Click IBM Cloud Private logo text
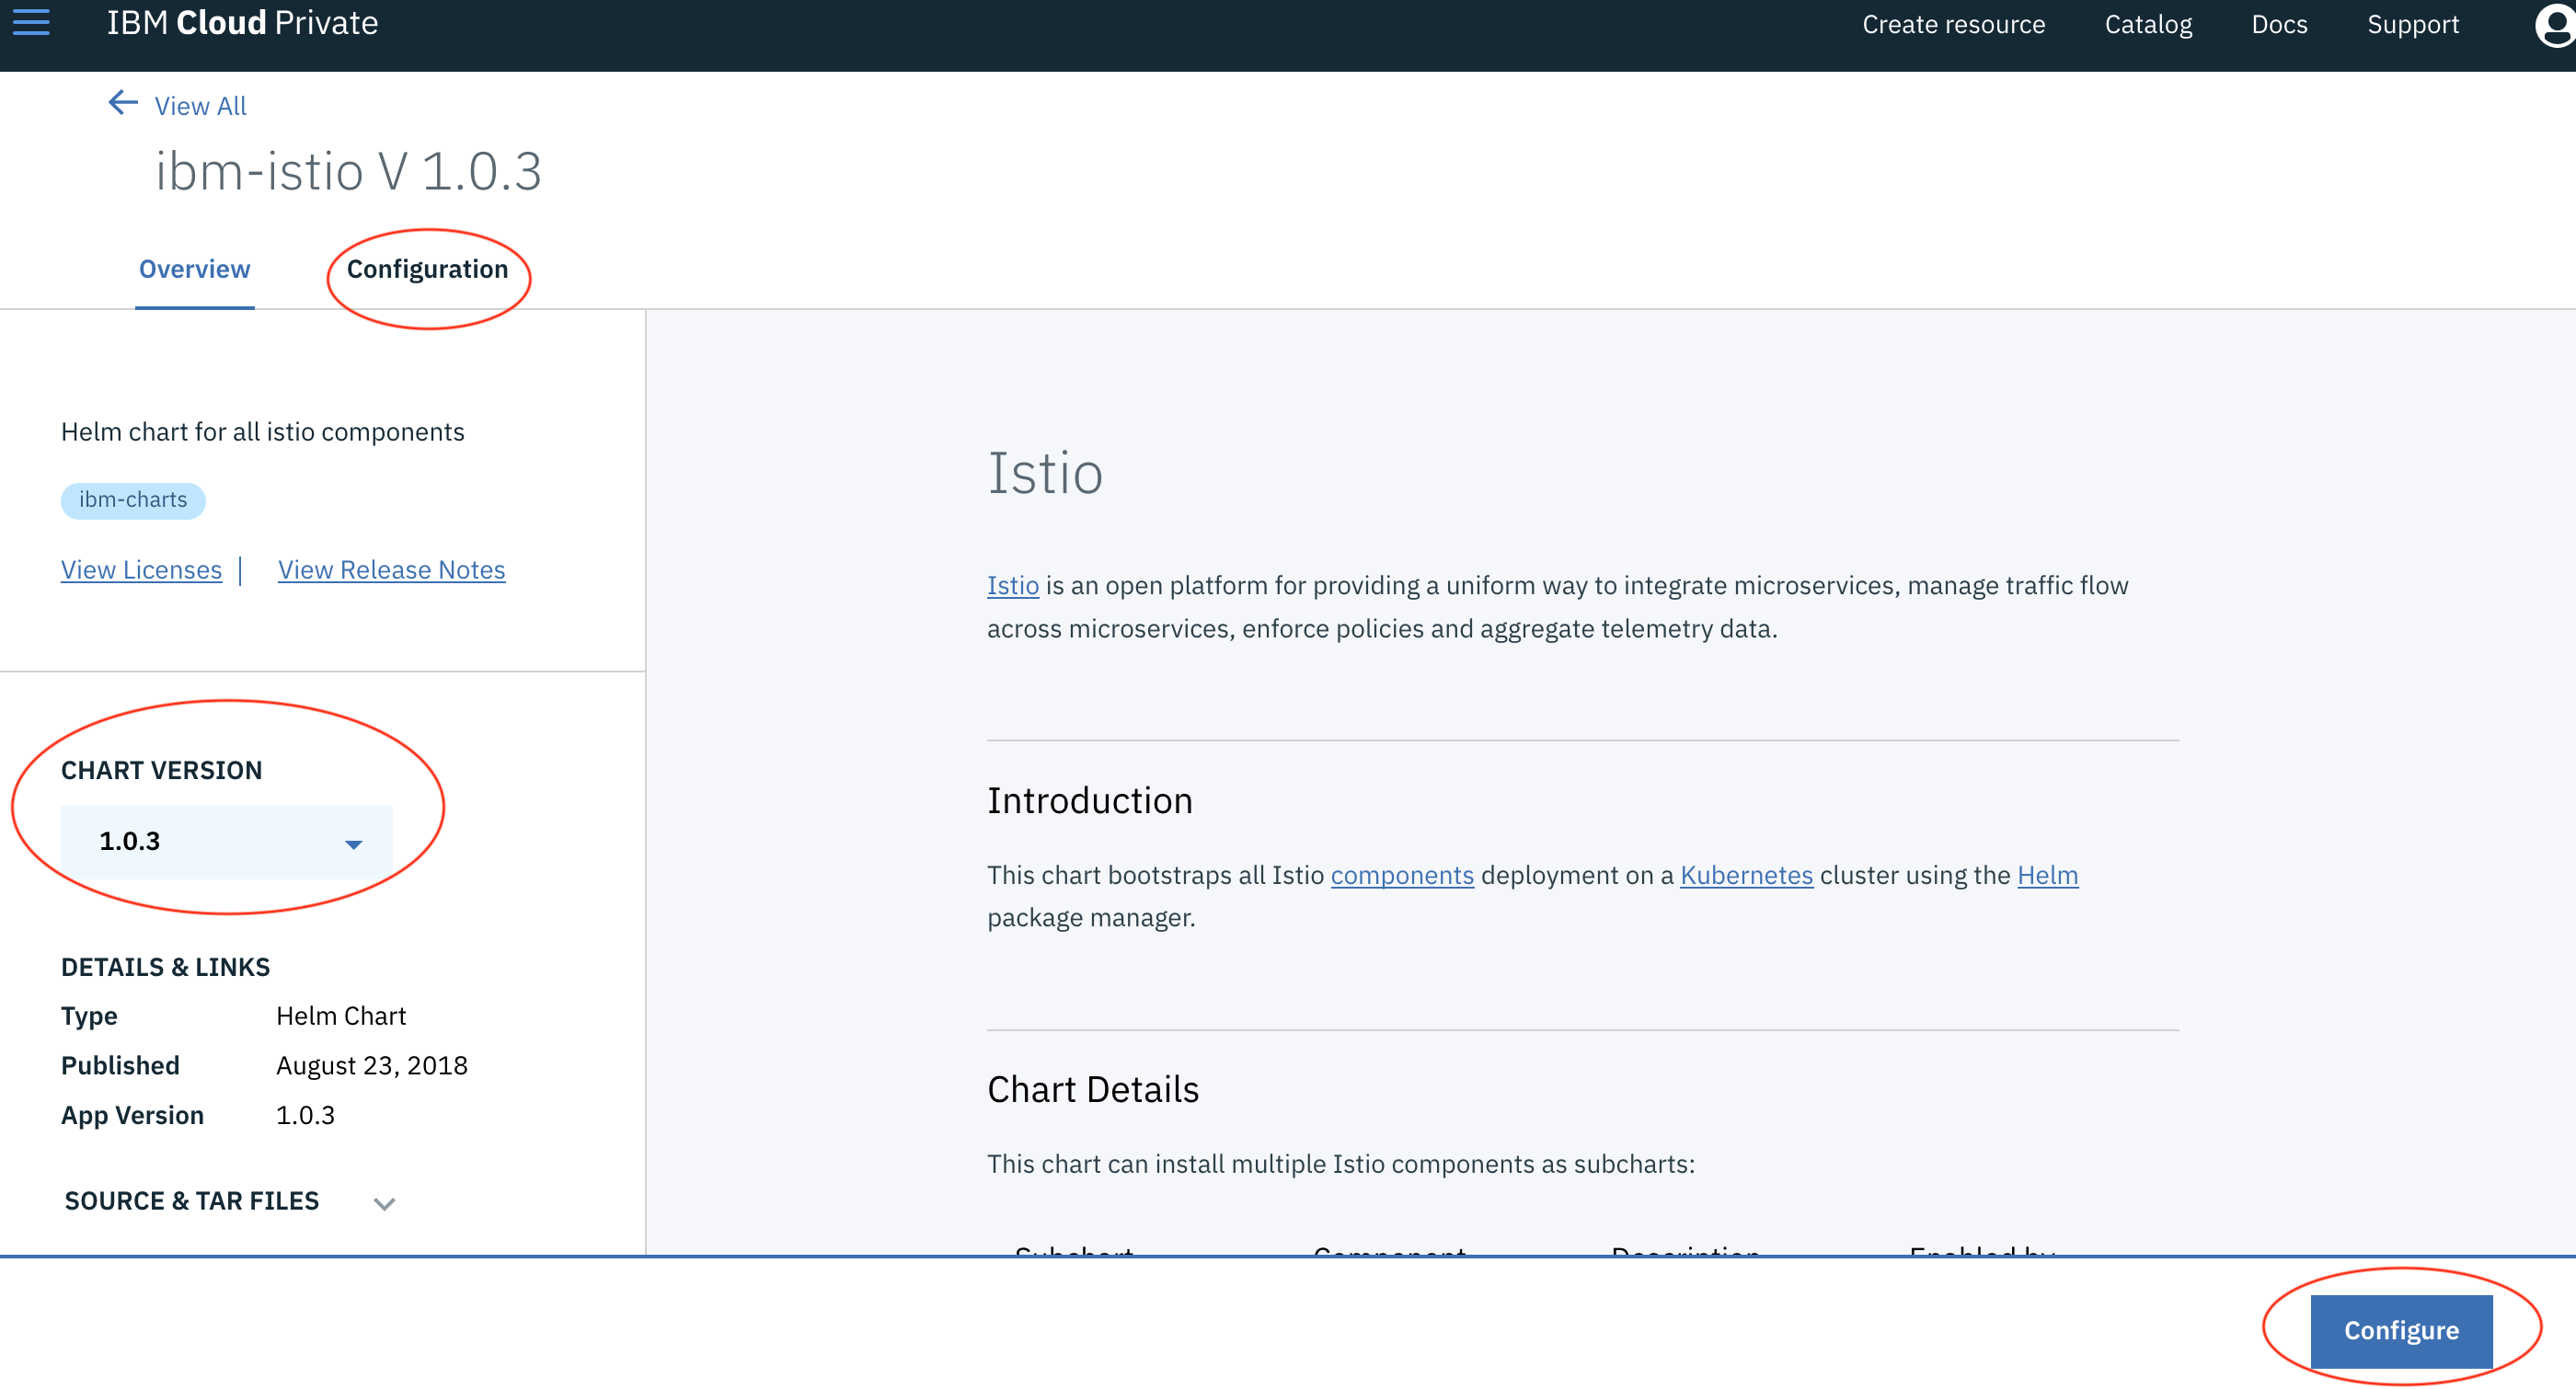This screenshot has height=1389, width=2576. pos(242,22)
